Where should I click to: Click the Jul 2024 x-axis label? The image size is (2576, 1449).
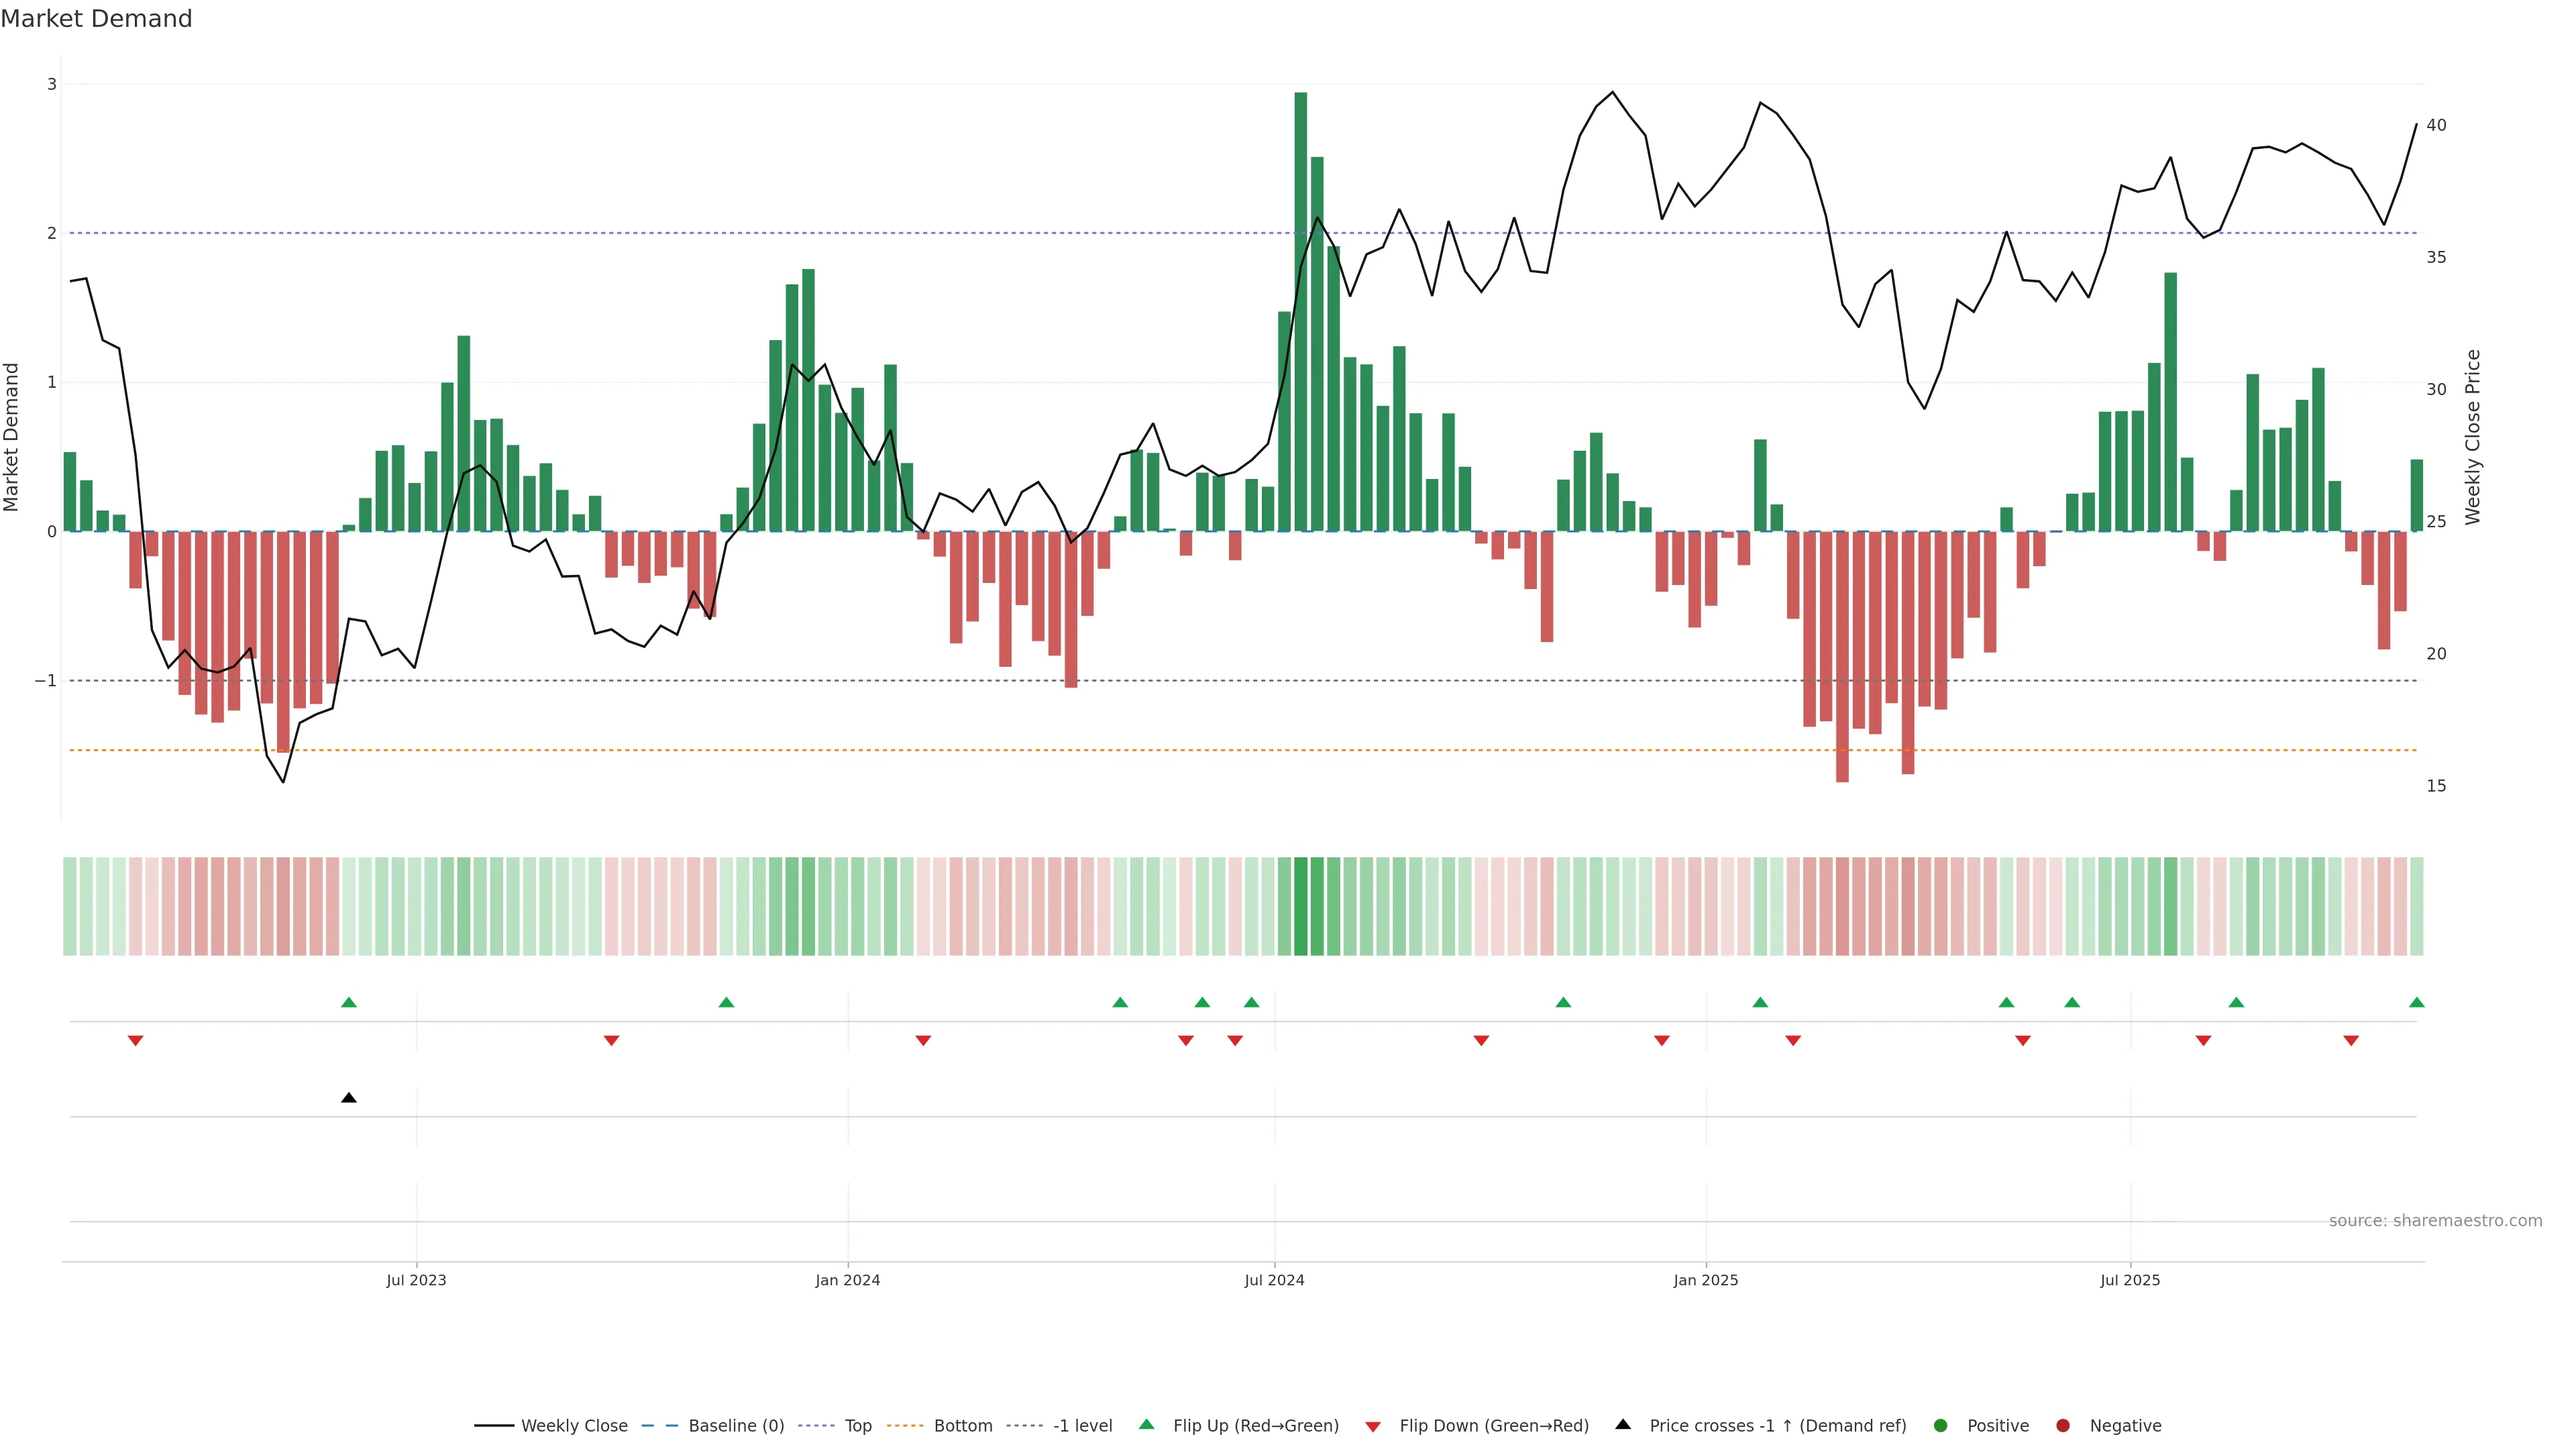(1274, 1280)
